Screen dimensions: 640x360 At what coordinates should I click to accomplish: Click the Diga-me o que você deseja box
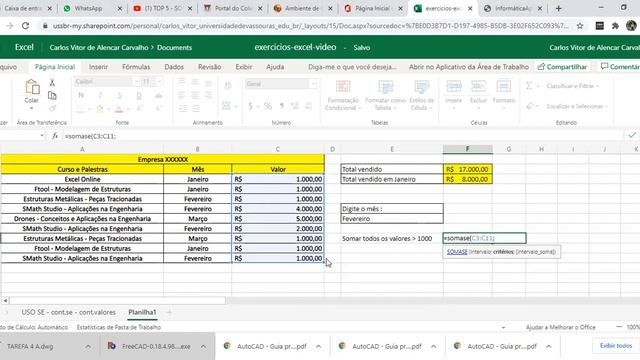click(x=352, y=67)
